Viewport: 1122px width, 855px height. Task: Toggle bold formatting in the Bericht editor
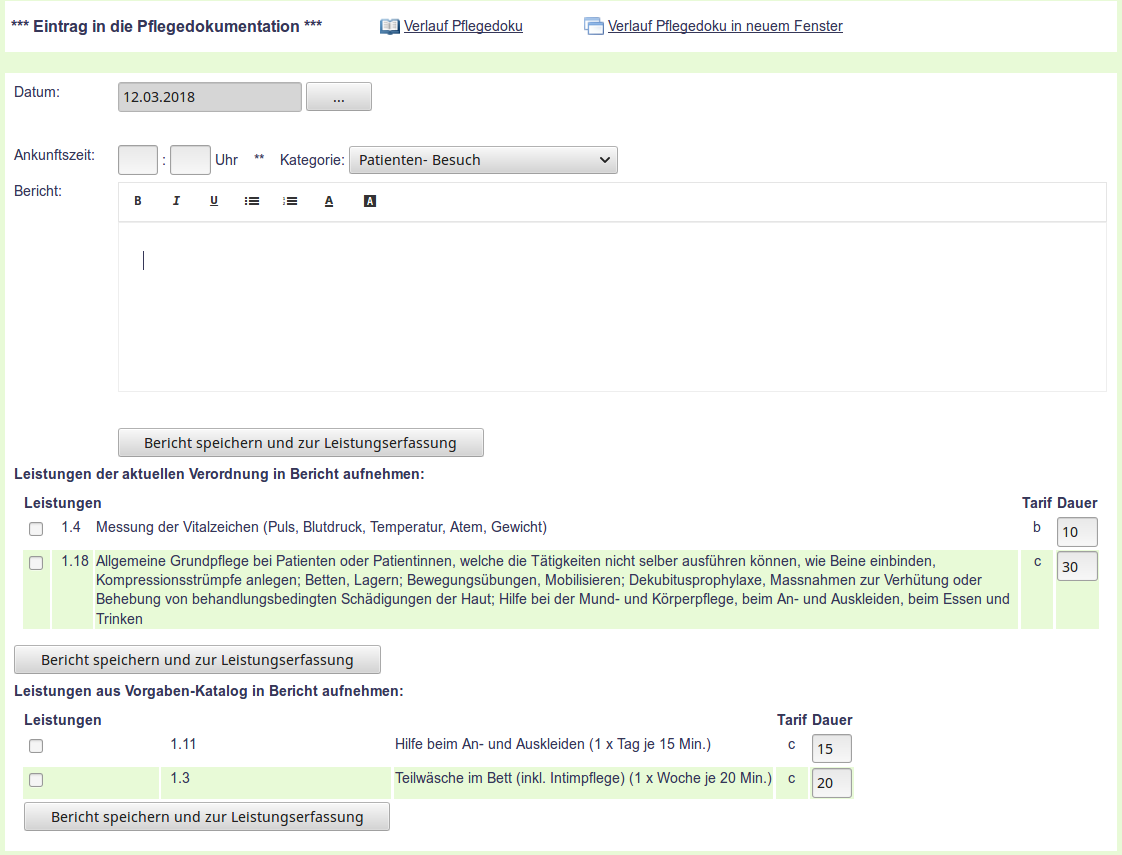[138, 201]
